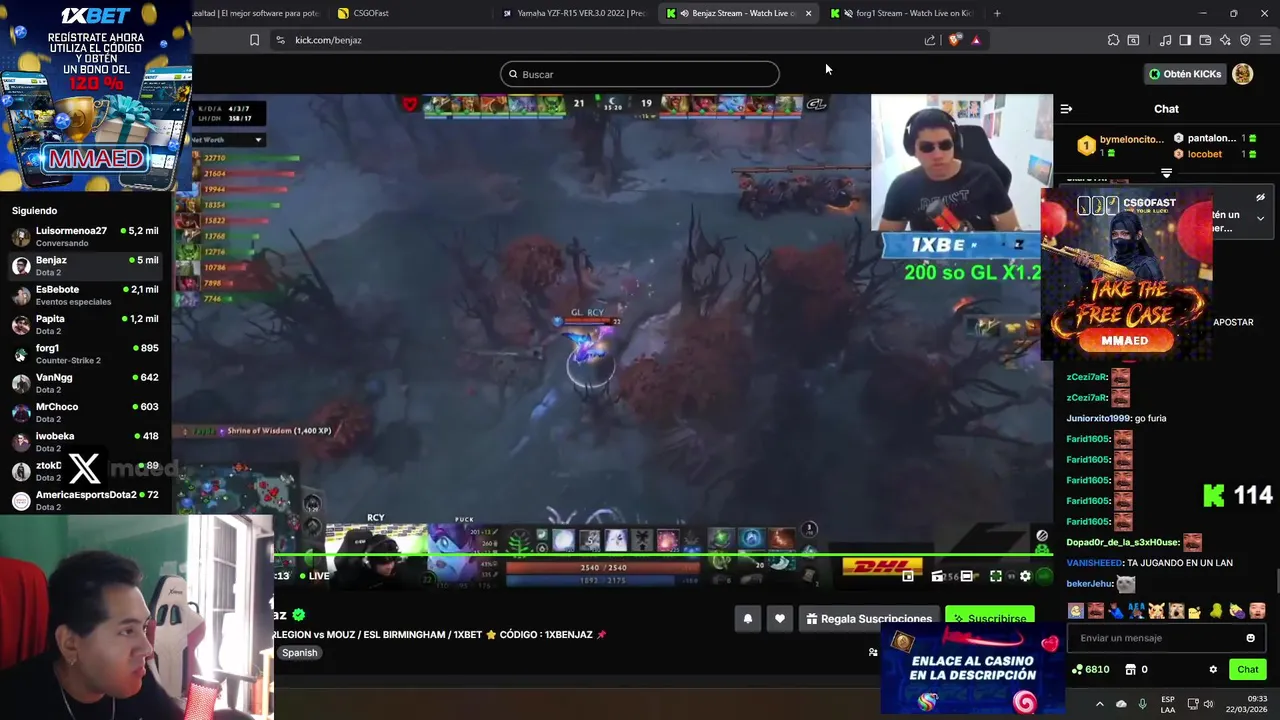Switch to the Yamaha YZF-R15 tab
This screenshot has width=1280, height=720.
coord(575,13)
